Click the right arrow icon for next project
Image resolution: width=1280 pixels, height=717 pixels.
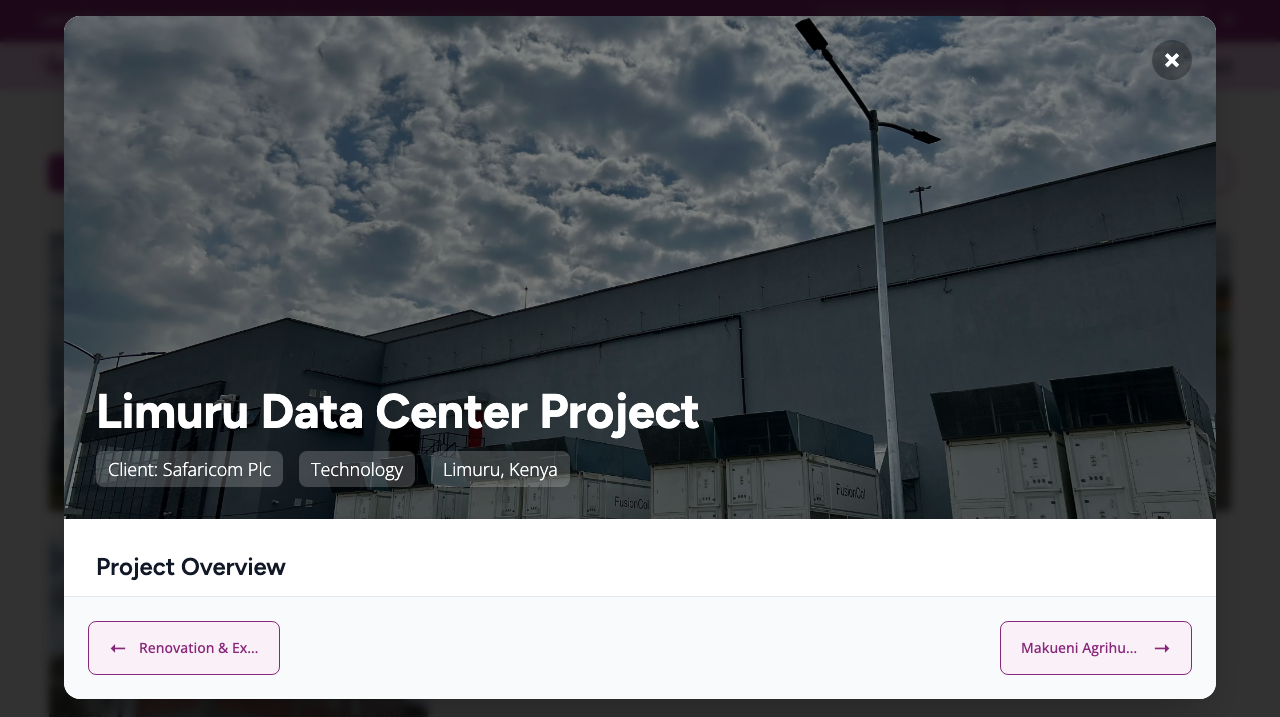(1162, 648)
